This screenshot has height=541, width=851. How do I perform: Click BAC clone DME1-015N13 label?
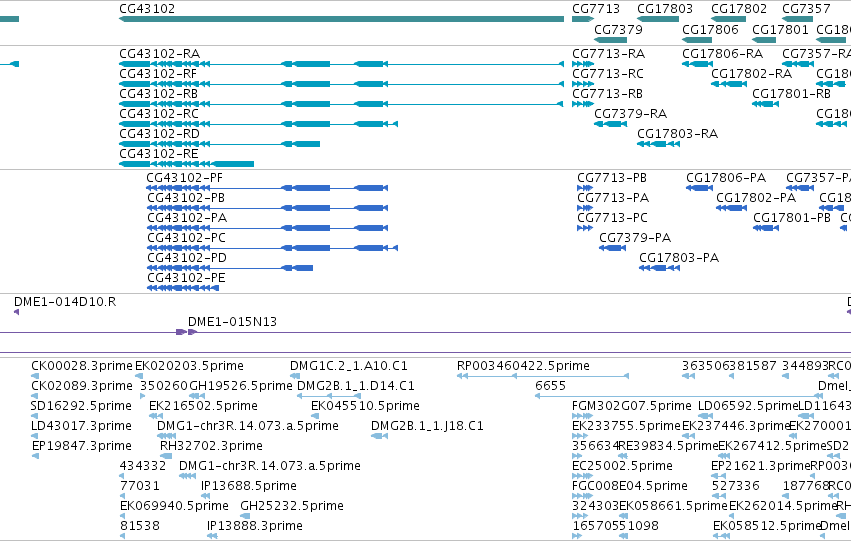tap(232, 322)
